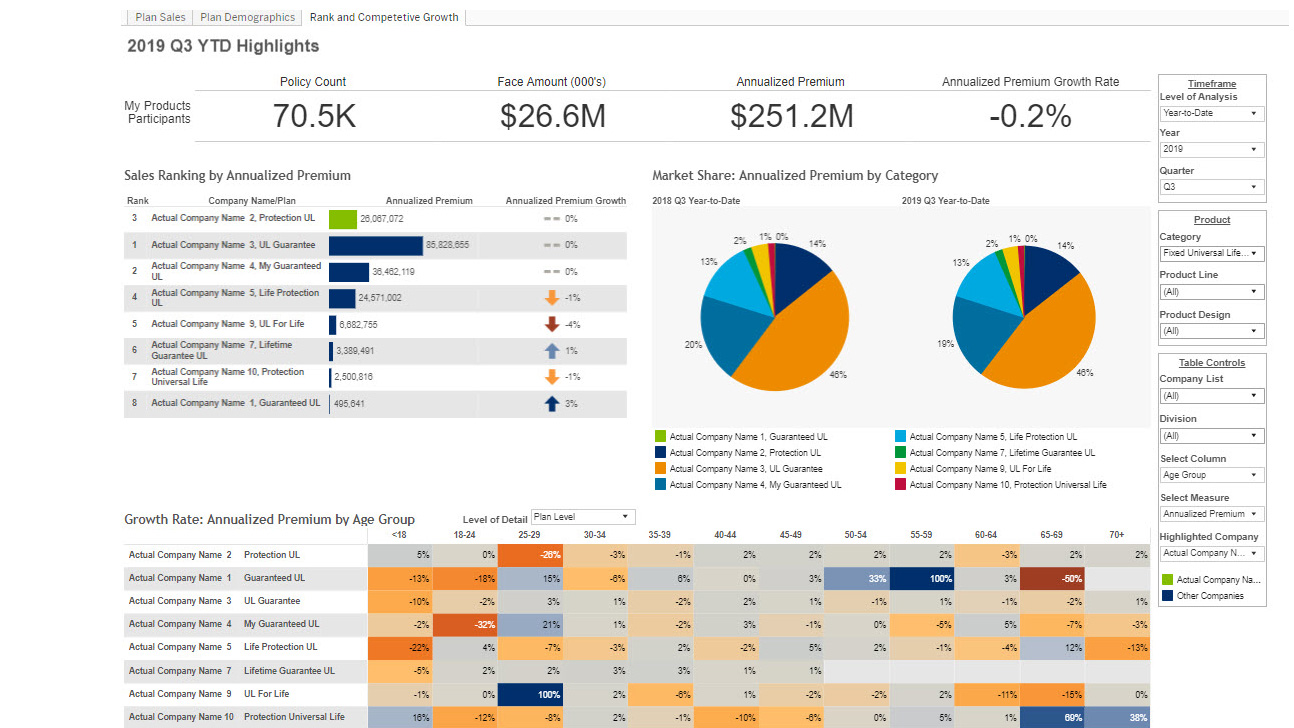
Task: Open the Category Fixed Universal Life dropdown
Action: (1211, 254)
